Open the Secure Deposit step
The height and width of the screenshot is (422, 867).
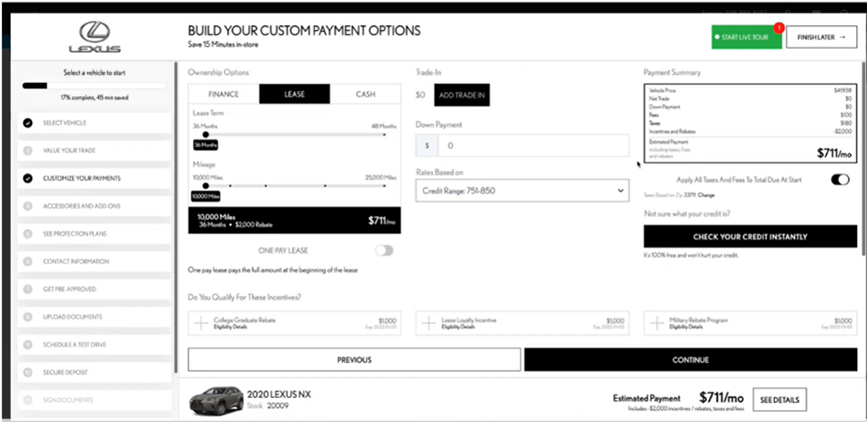tap(95, 372)
